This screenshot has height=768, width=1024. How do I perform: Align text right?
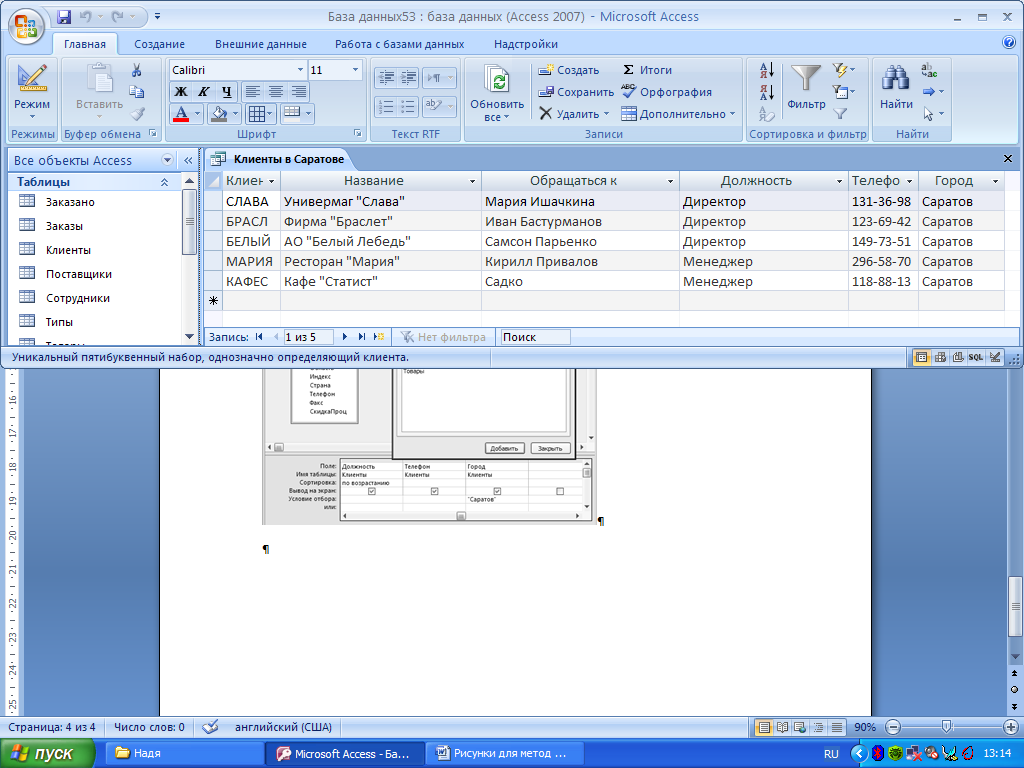pyautogui.click(x=298, y=91)
